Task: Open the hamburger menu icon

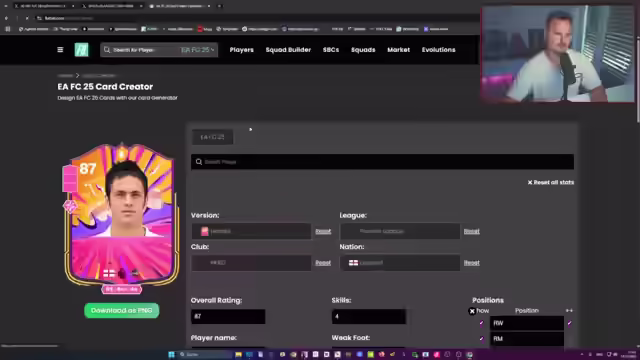Action: coord(60,50)
